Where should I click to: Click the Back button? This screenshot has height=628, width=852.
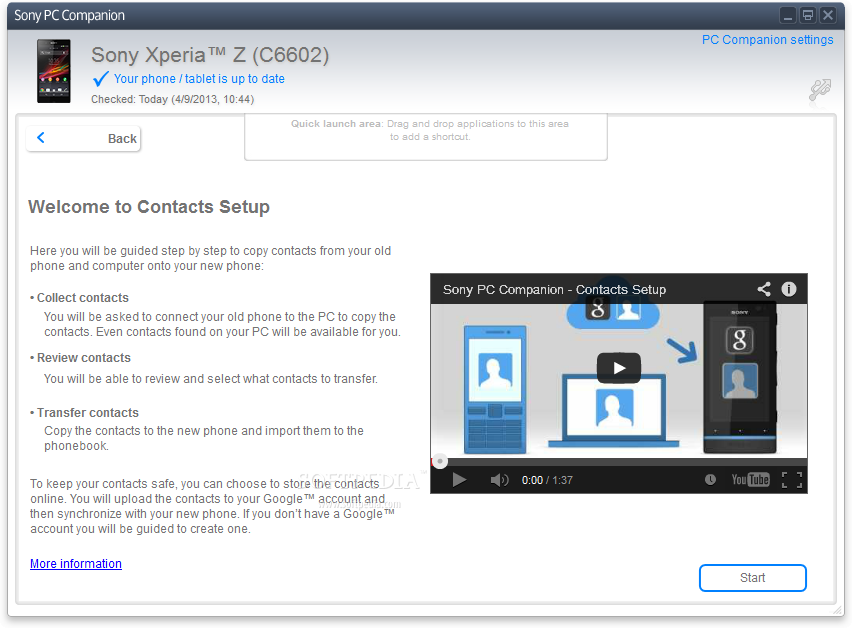coord(83,139)
